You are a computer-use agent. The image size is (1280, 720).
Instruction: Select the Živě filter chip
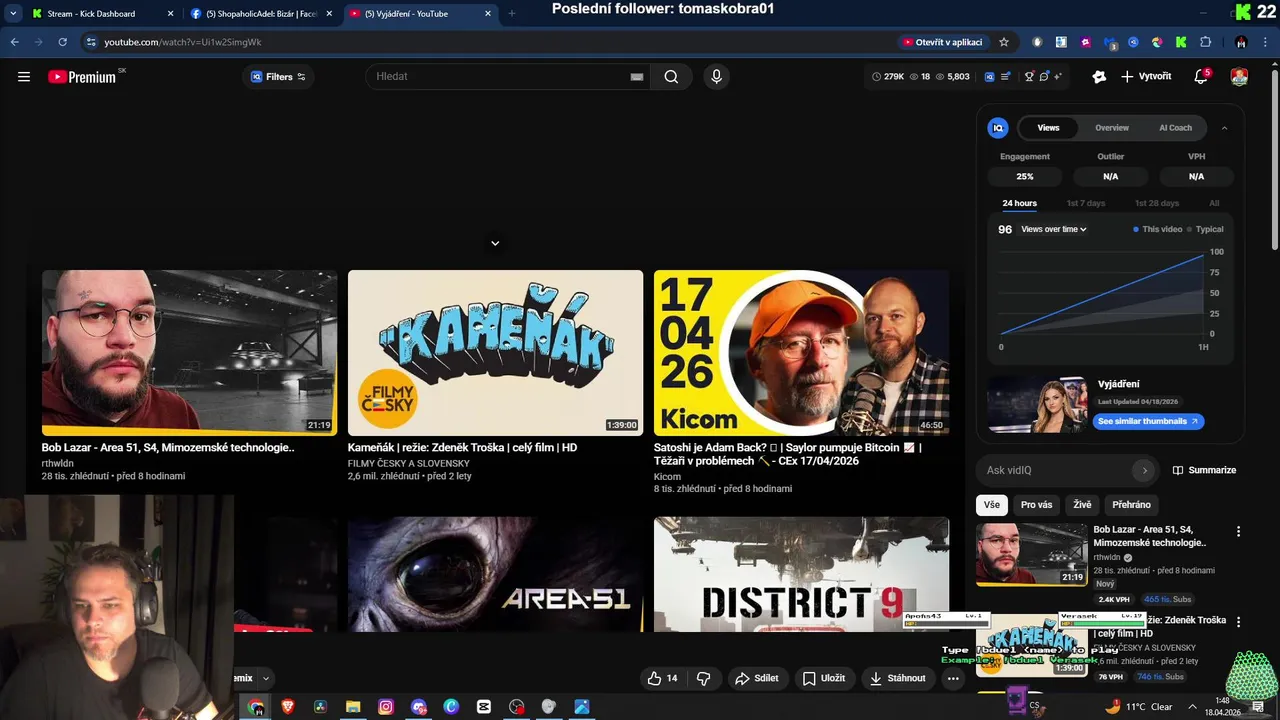tap(1082, 505)
